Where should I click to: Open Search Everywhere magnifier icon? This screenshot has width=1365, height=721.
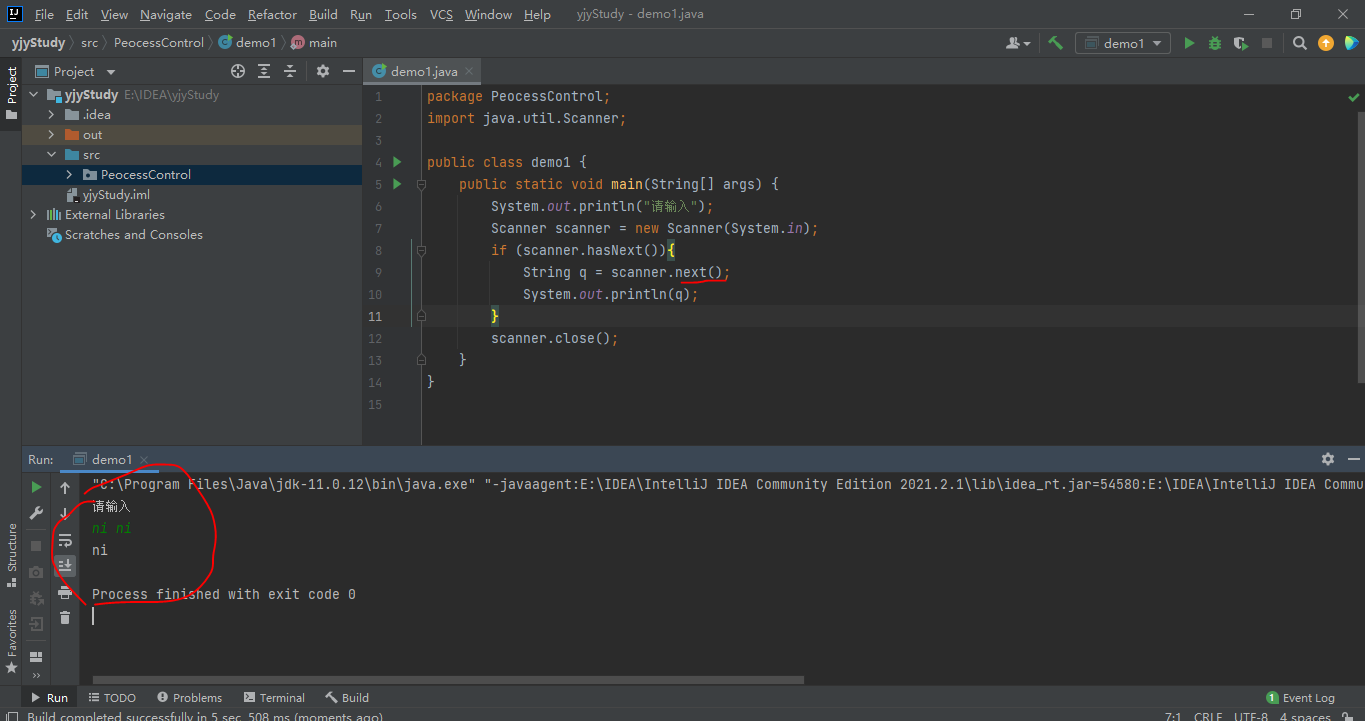pyautogui.click(x=1300, y=43)
